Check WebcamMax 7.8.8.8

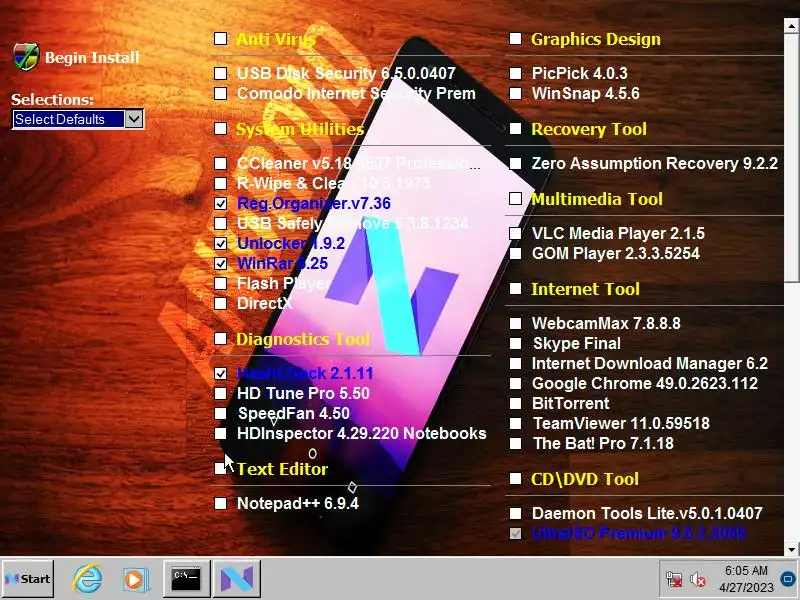click(516, 323)
